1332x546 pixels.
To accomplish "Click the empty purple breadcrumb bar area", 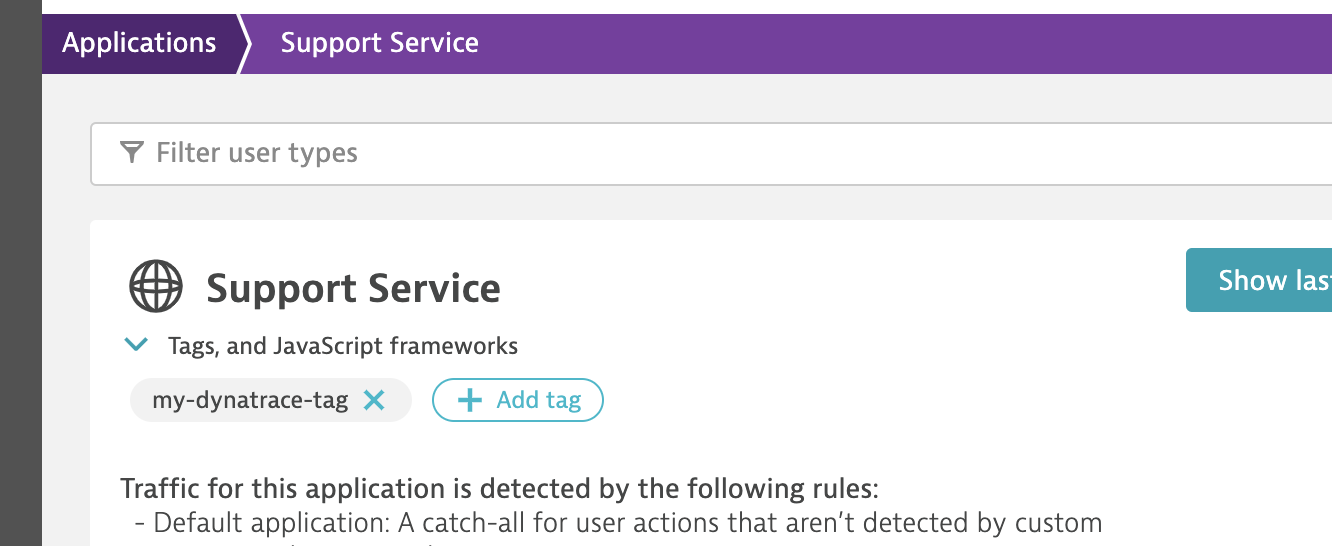I will 900,43.
